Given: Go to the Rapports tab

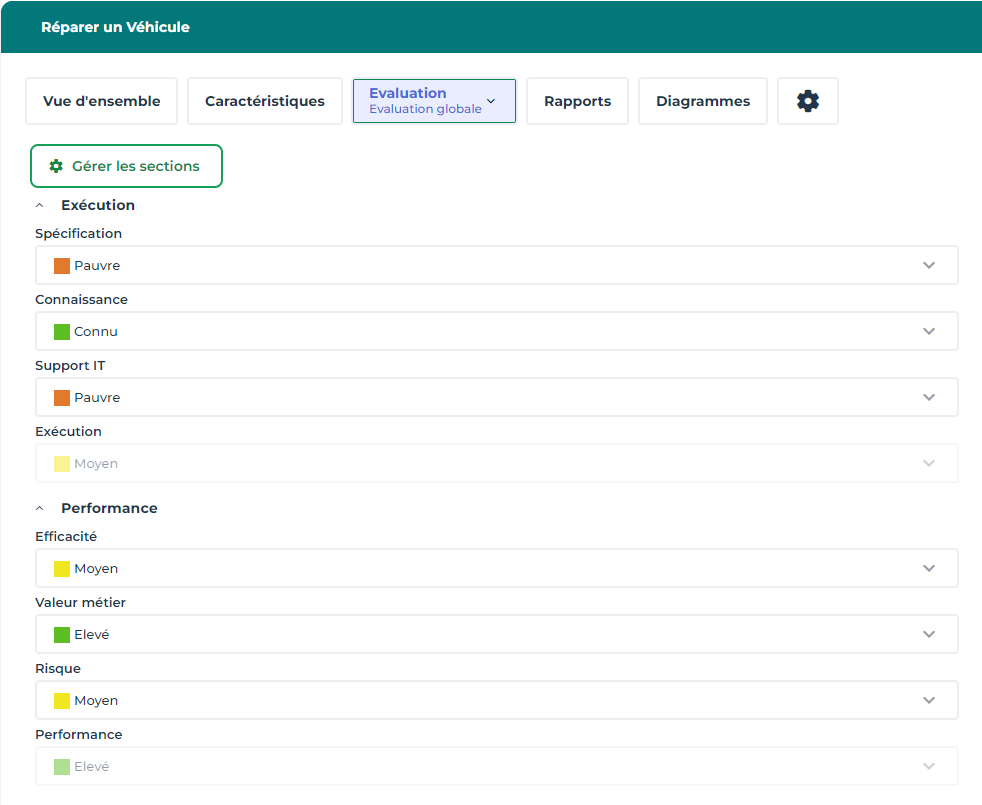Looking at the screenshot, I should click(x=577, y=101).
